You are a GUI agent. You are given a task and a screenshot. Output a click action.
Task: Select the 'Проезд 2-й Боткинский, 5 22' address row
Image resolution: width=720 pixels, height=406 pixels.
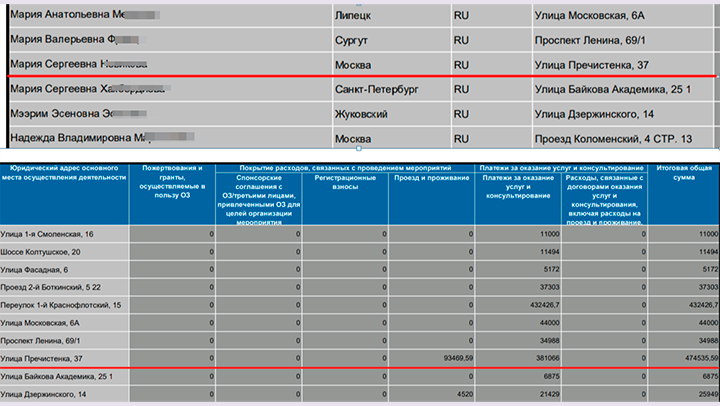tap(50, 288)
